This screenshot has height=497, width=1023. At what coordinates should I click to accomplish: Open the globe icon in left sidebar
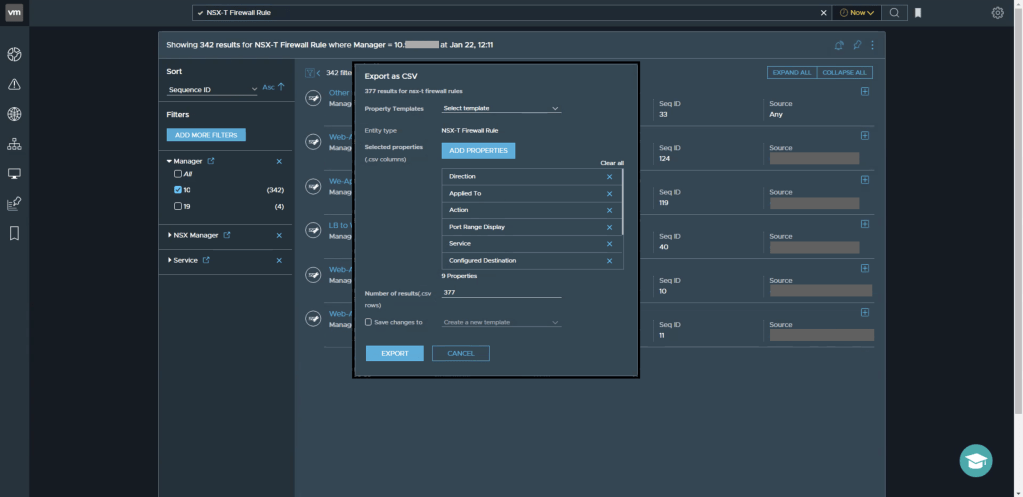tap(14, 114)
